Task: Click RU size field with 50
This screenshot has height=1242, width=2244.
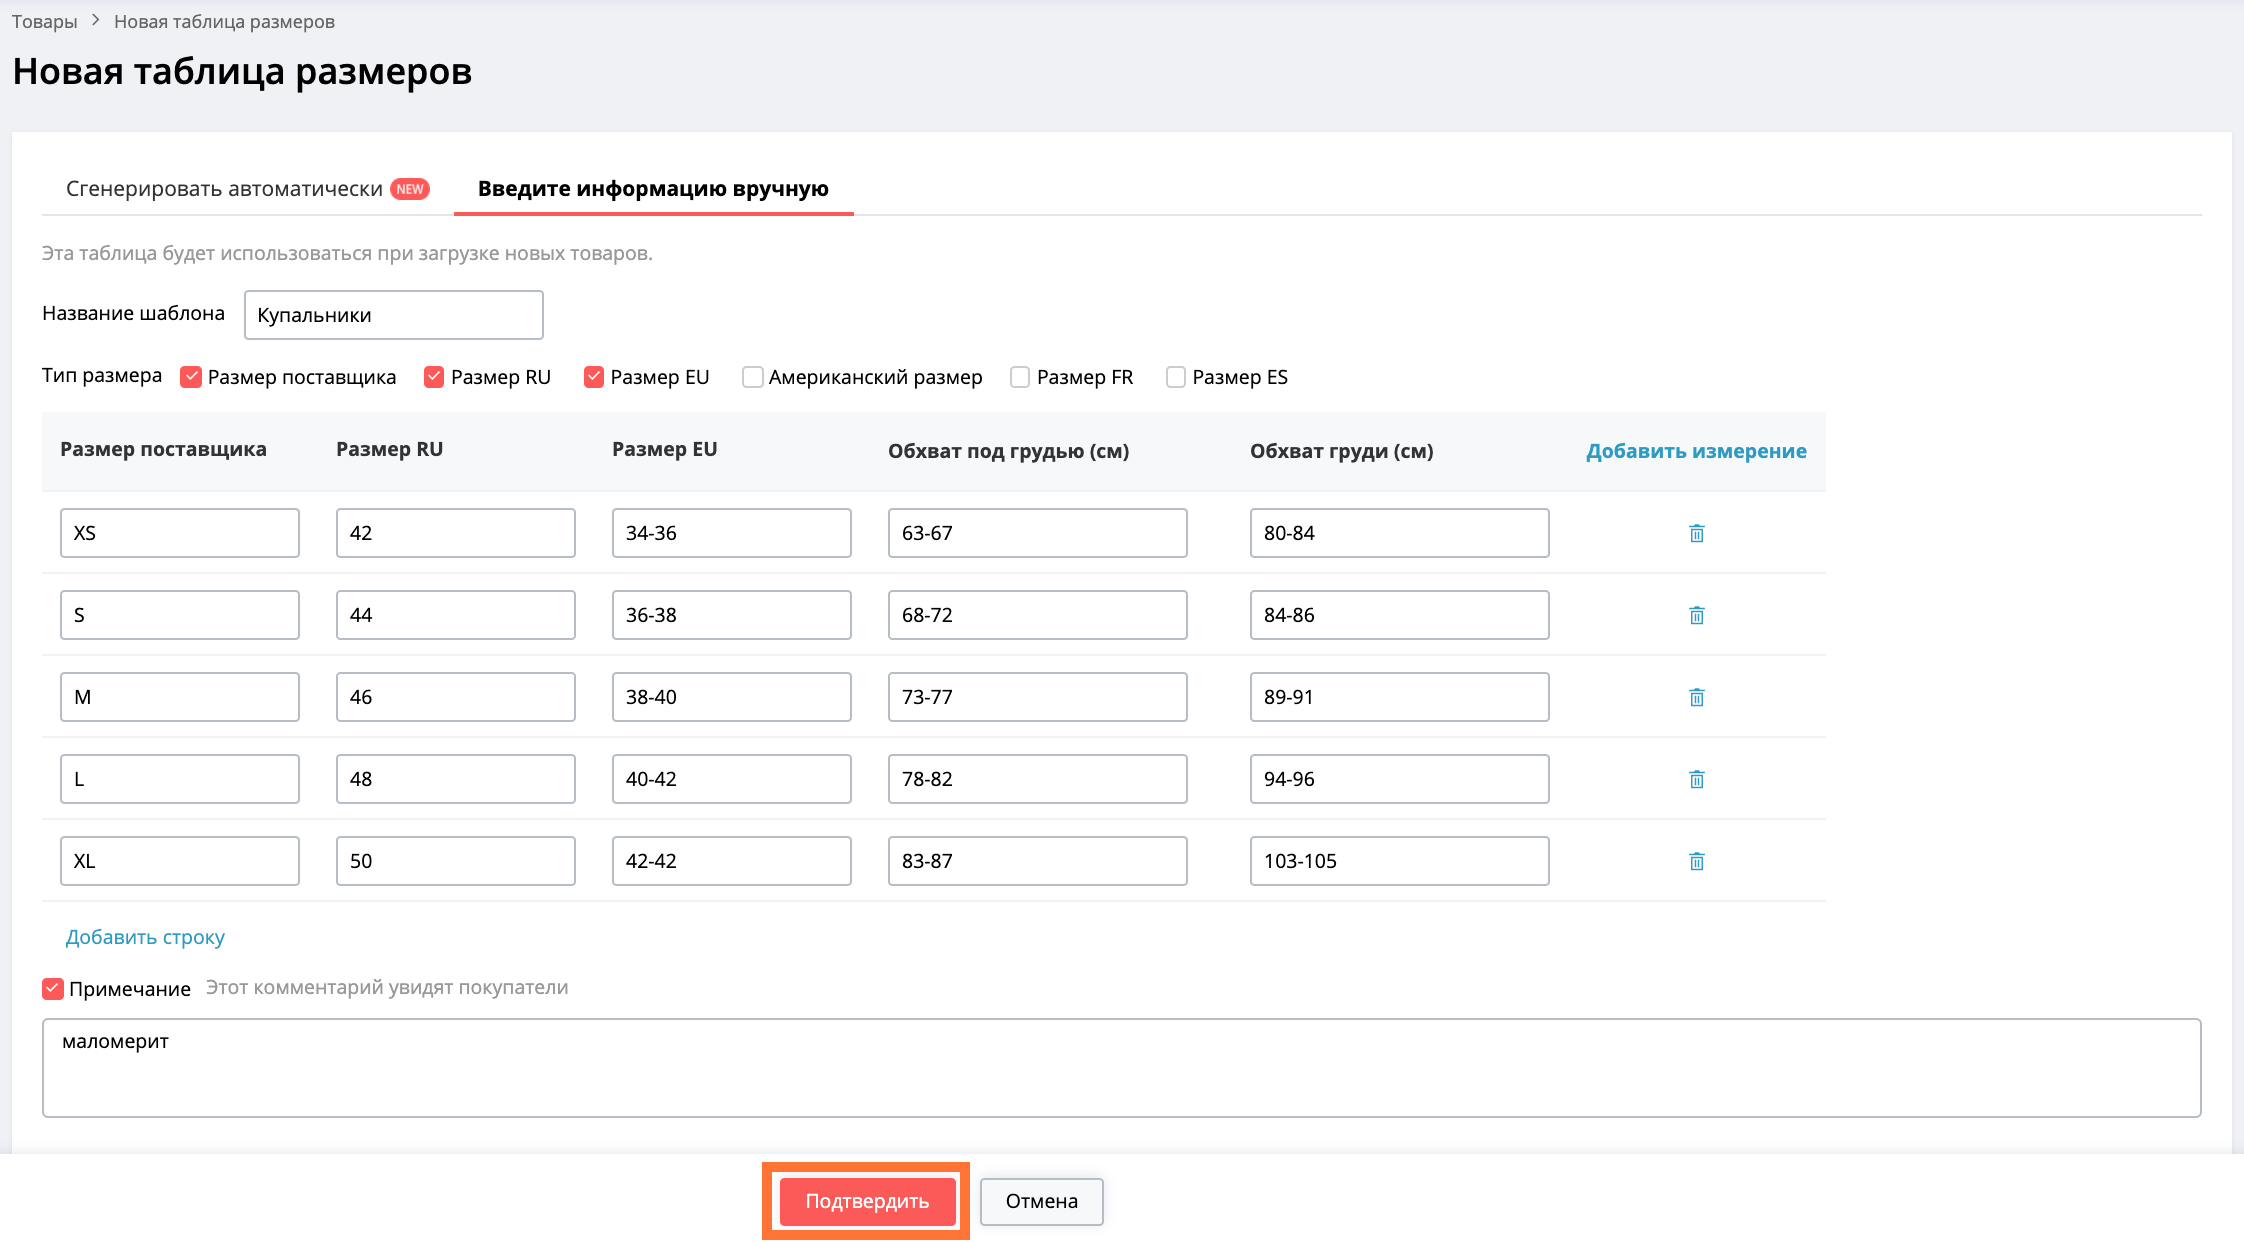Action: pos(456,861)
